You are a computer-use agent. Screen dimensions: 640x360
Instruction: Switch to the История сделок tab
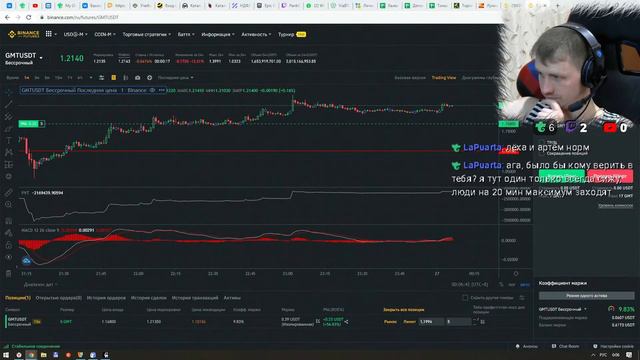(x=149, y=298)
